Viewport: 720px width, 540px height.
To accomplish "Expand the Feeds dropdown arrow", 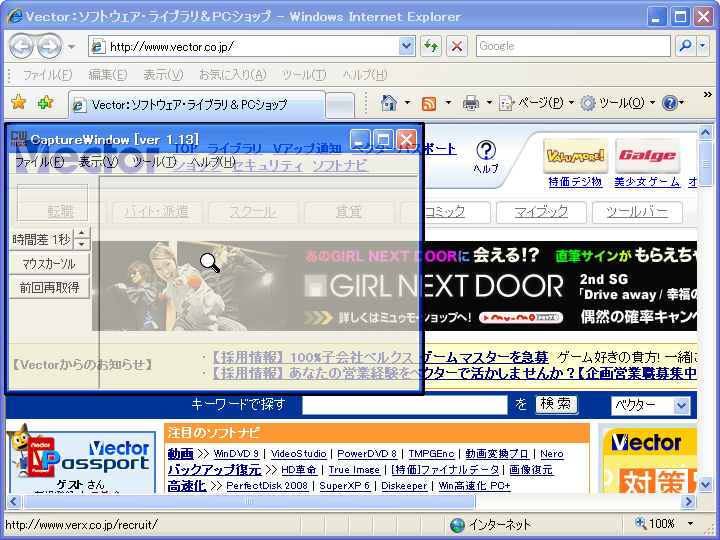I will 448,103.
